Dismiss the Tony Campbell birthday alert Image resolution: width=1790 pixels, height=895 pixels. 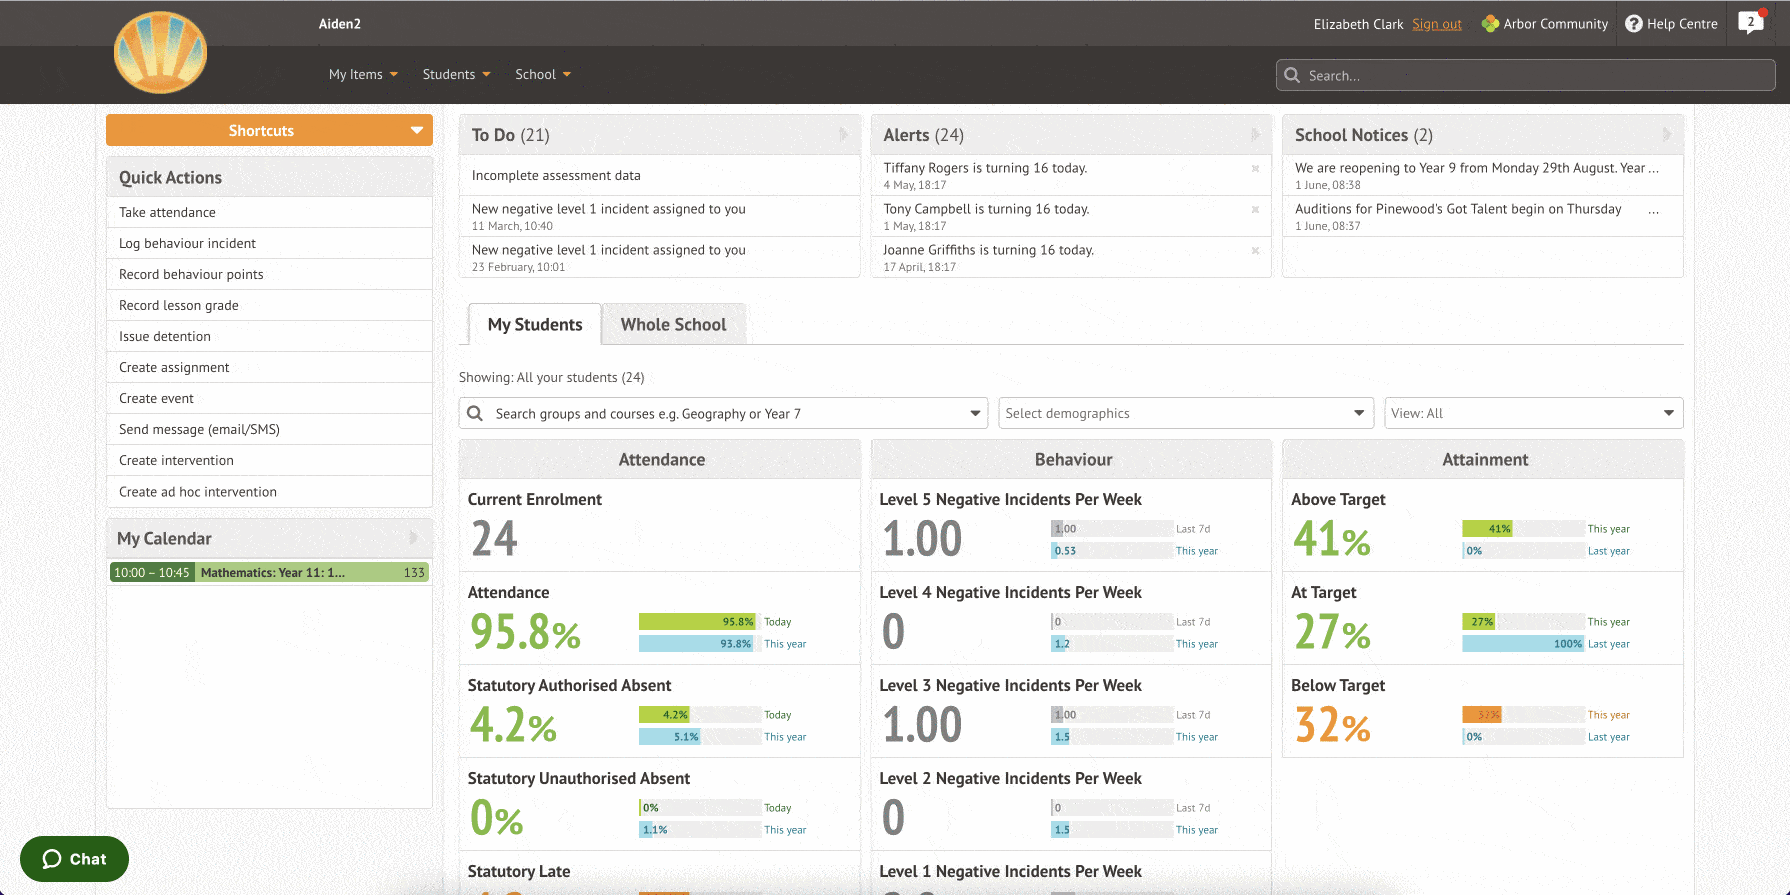[x=1255, y=209]
